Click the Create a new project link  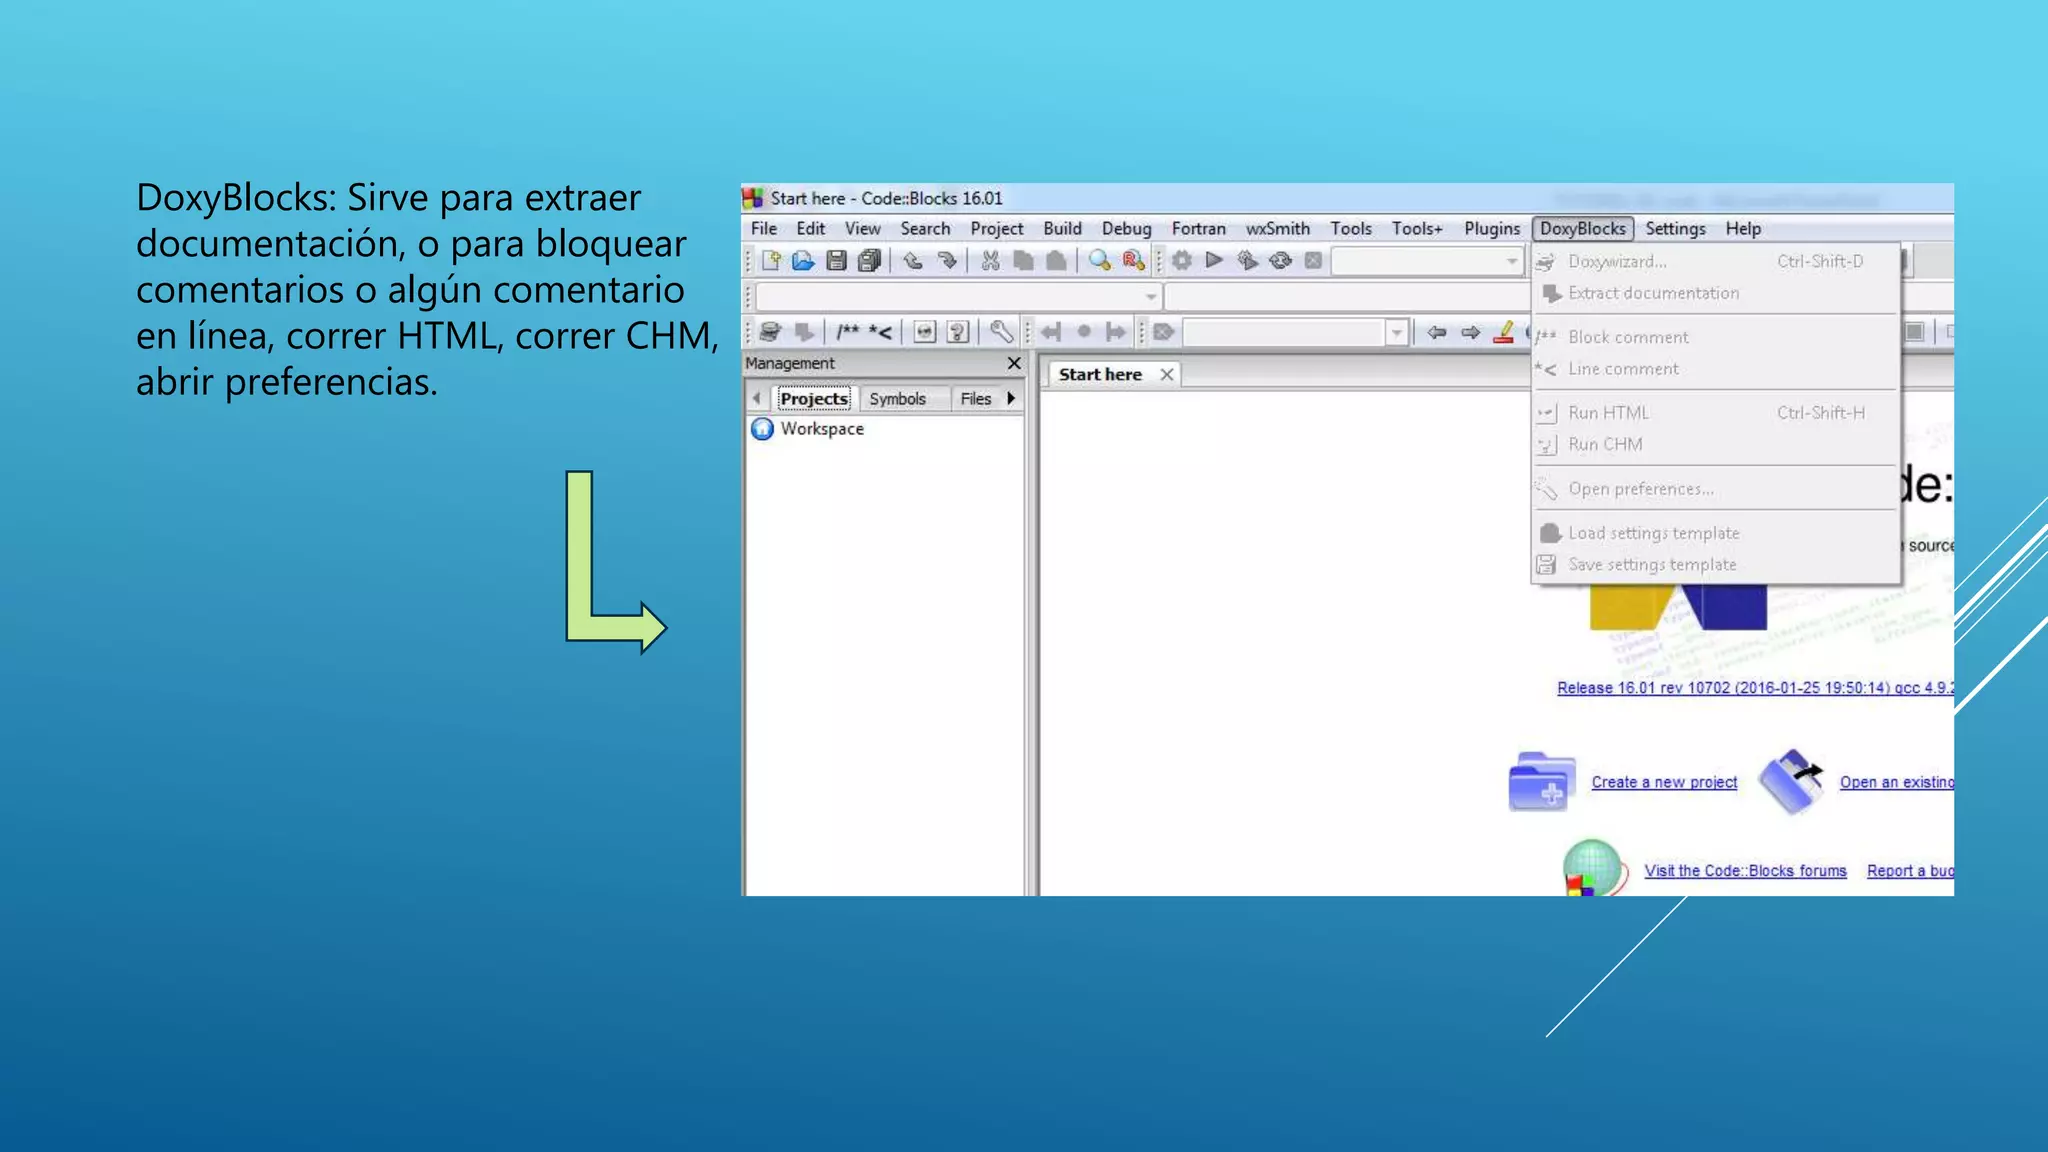(1664, 782)
